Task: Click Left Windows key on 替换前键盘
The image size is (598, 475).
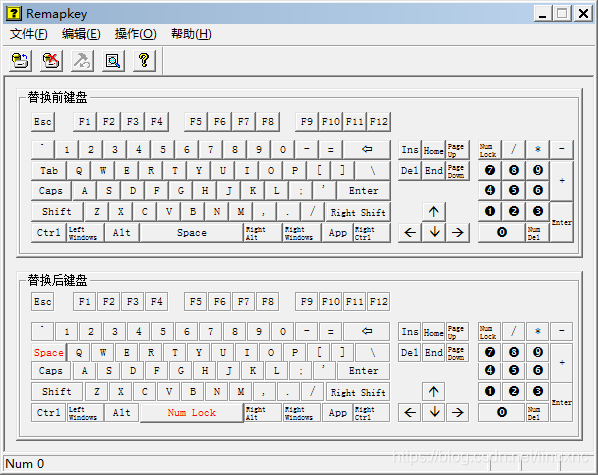Action: [86, 233]
